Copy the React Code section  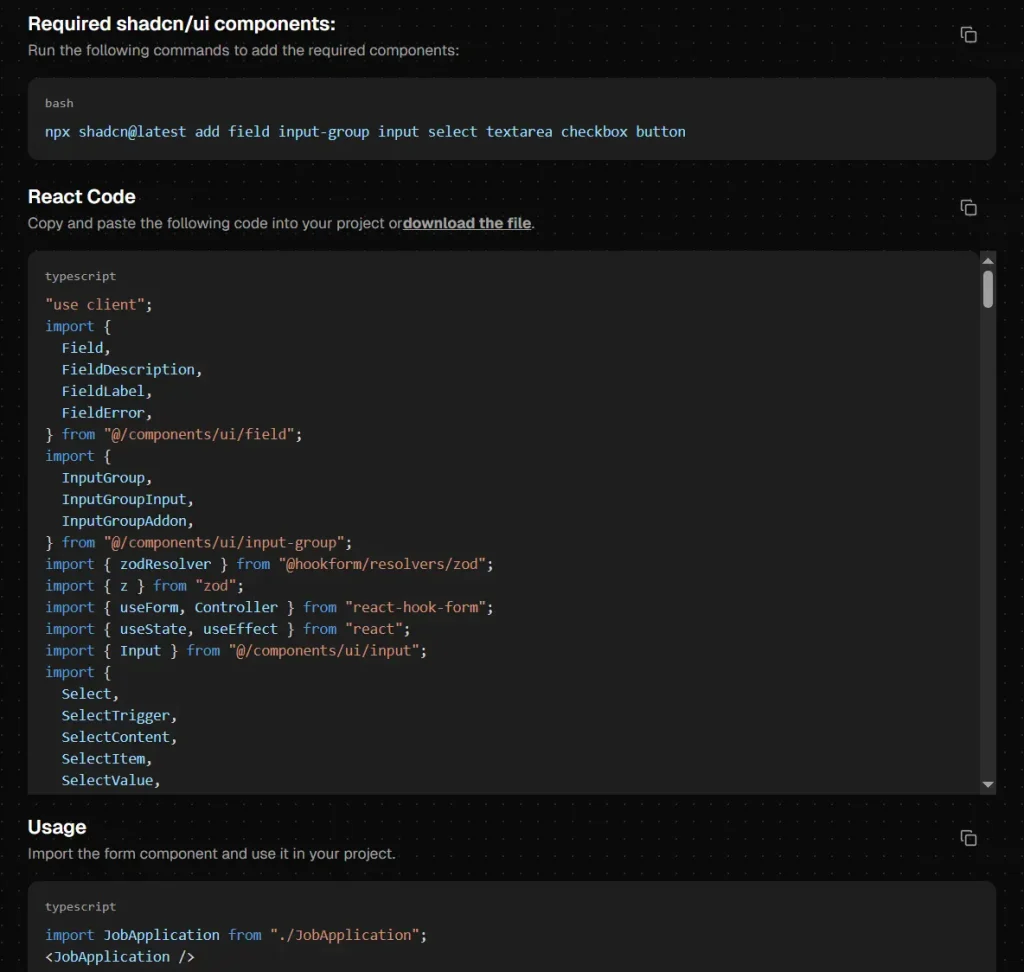pyautogui.click(x=967, y=207)
